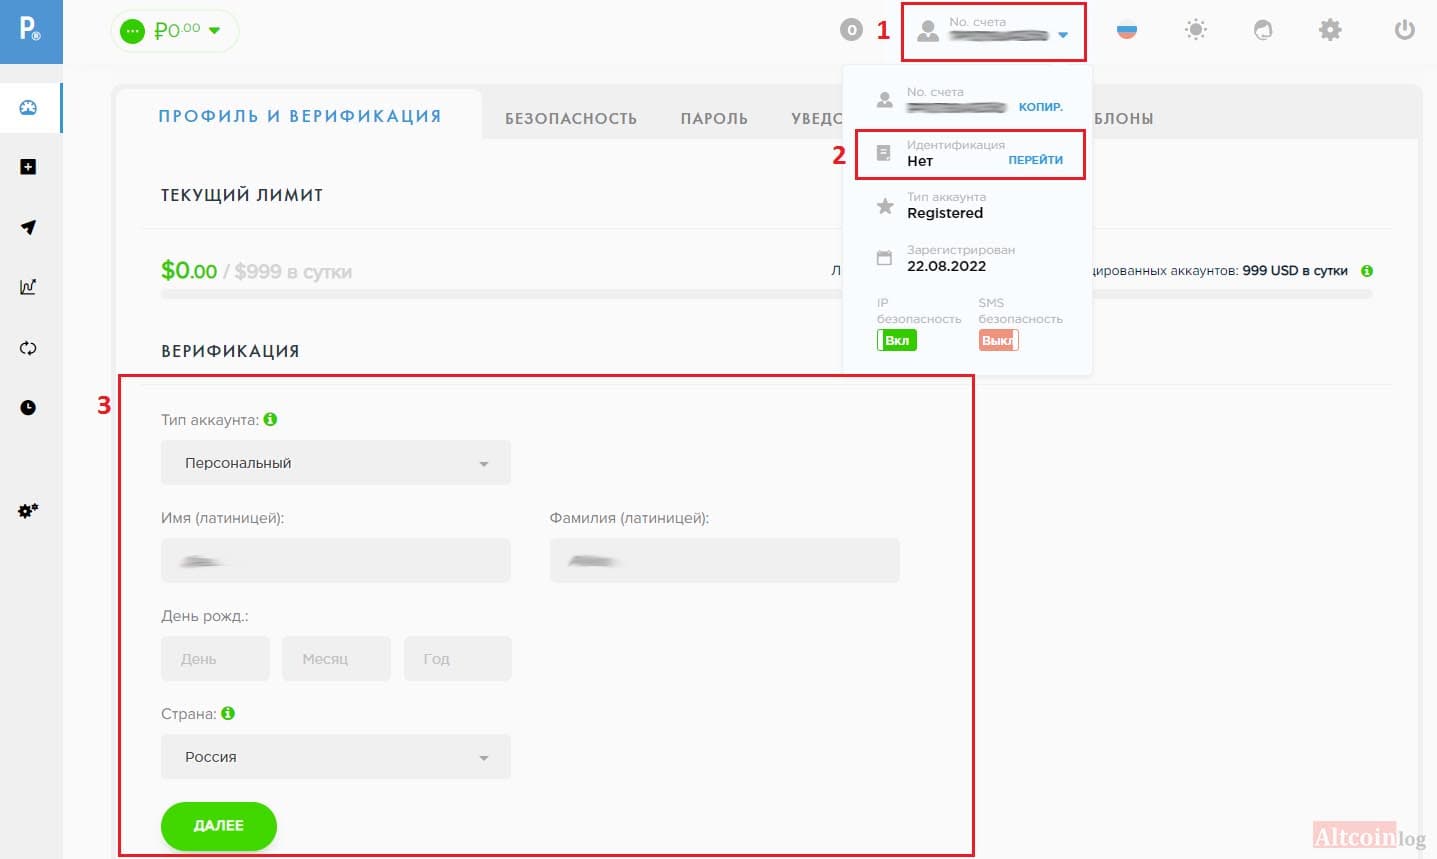Viewport: 1437px width, 859px height.
Task: Open support via the headset icon
Action: [x=1263, y=30]
